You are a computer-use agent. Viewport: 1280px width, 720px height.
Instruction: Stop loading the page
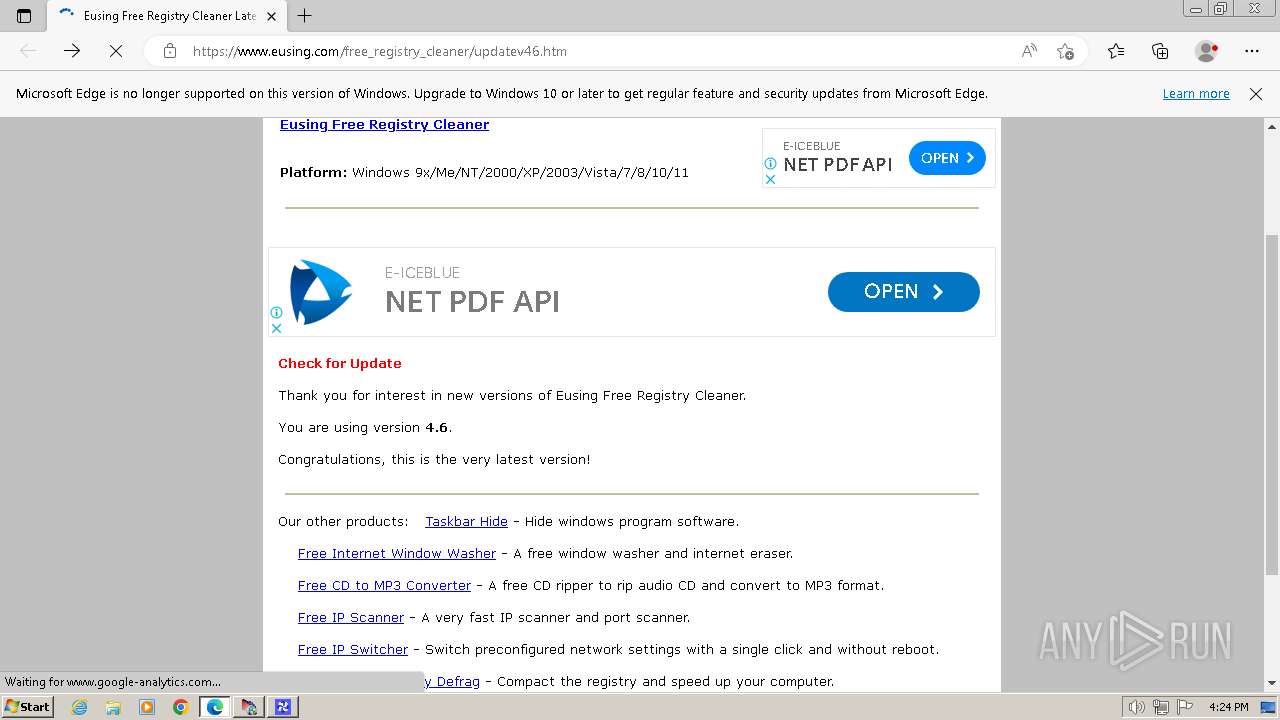[x=116, y=51]
